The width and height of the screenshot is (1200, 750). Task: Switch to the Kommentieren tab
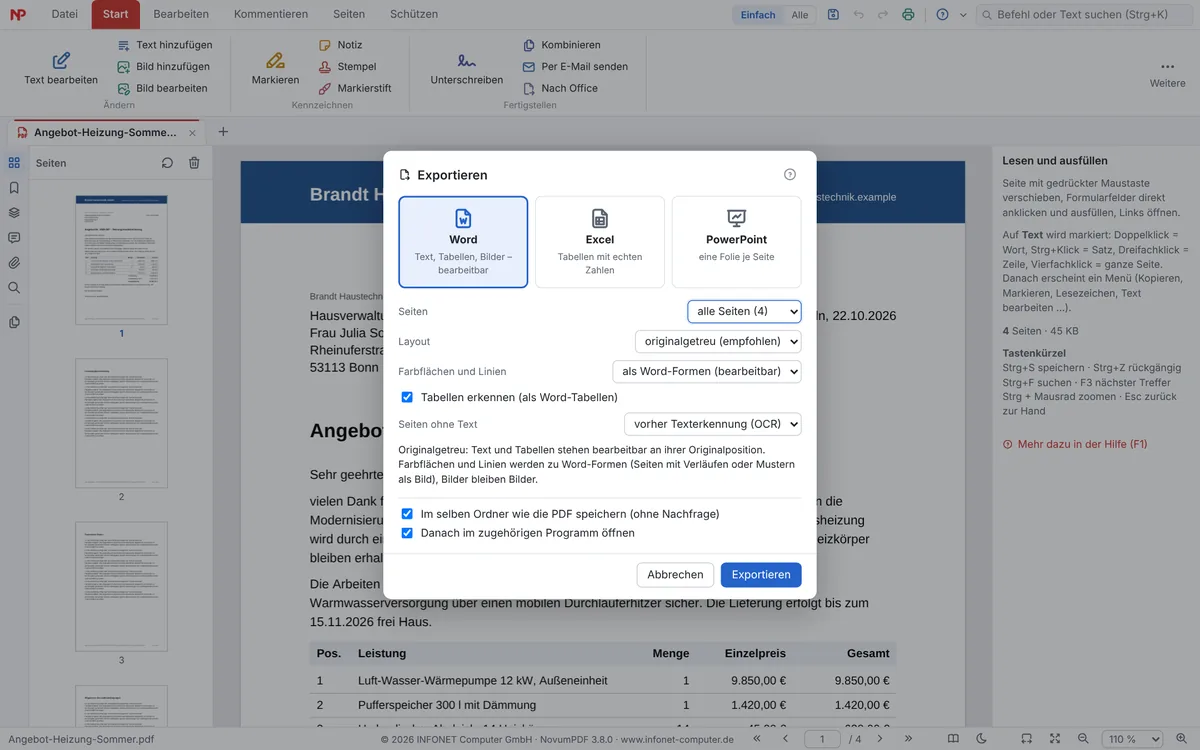tap(271, 14)
